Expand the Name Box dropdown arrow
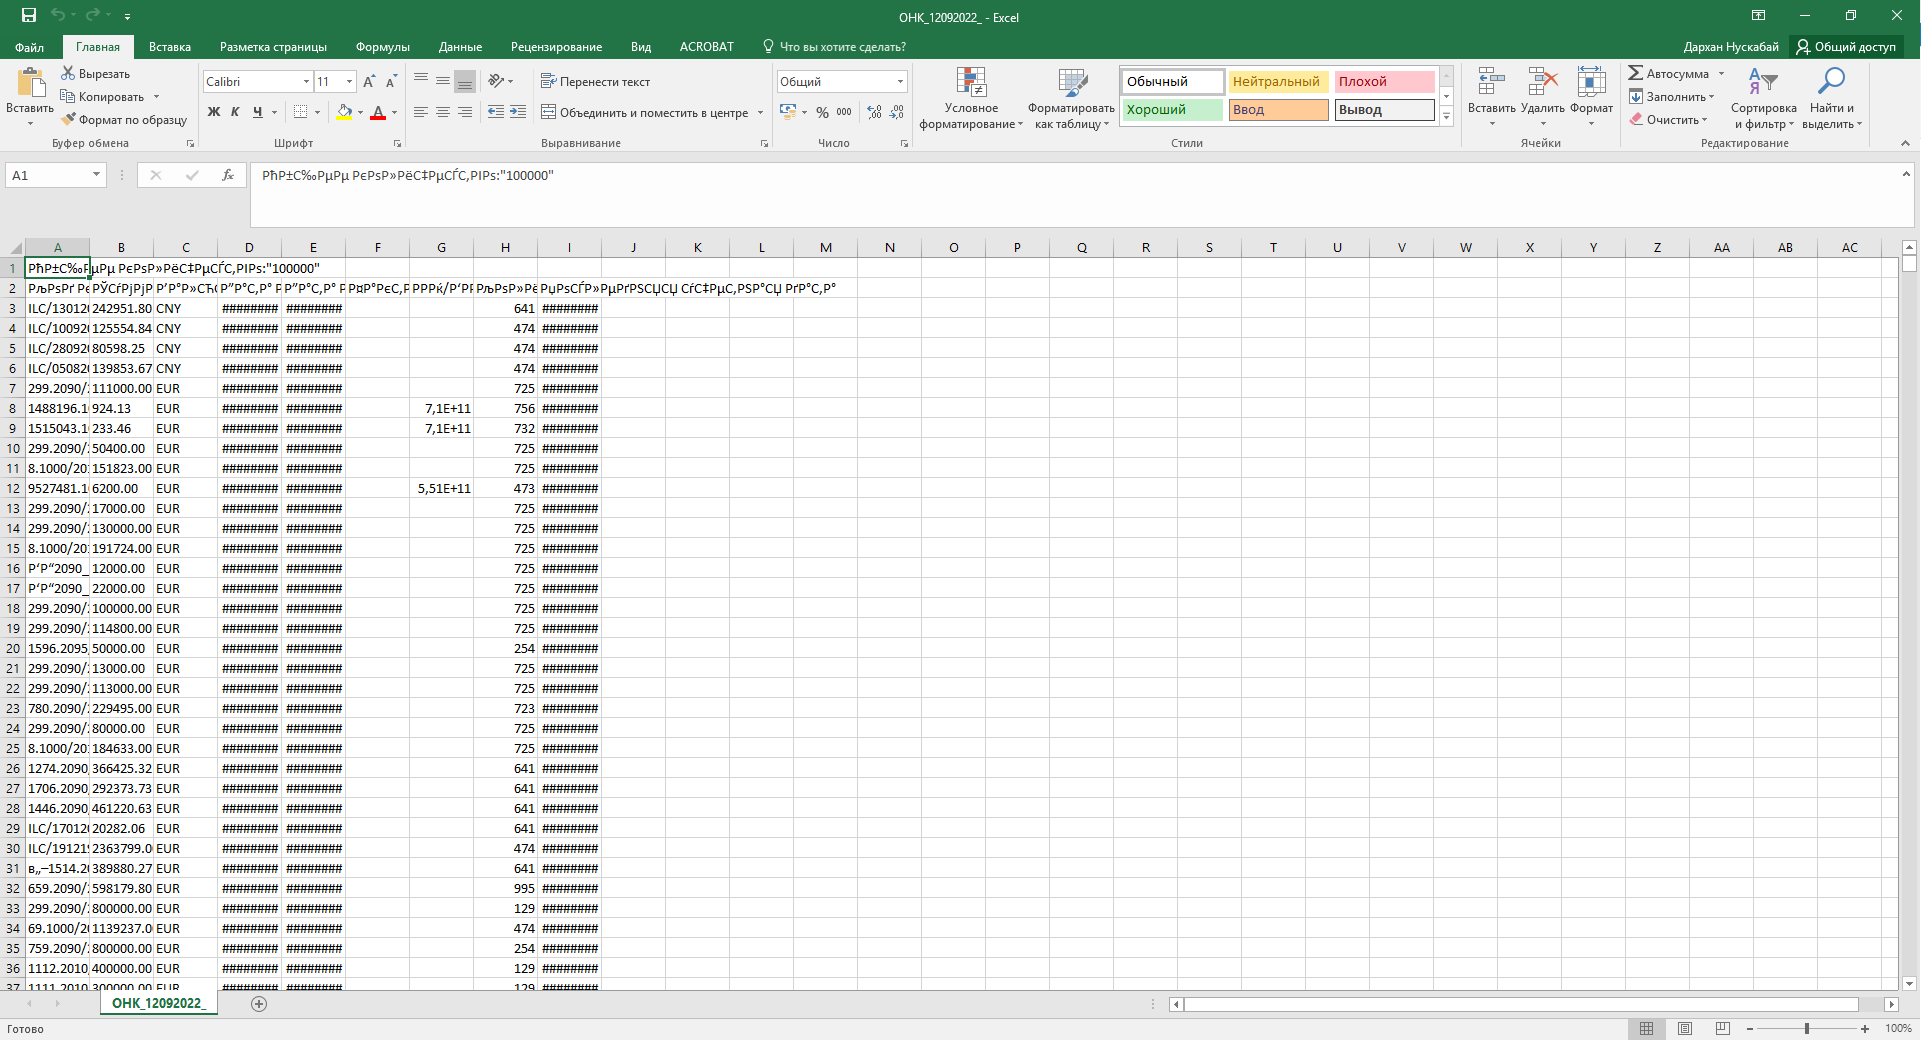 click(96, 175)
